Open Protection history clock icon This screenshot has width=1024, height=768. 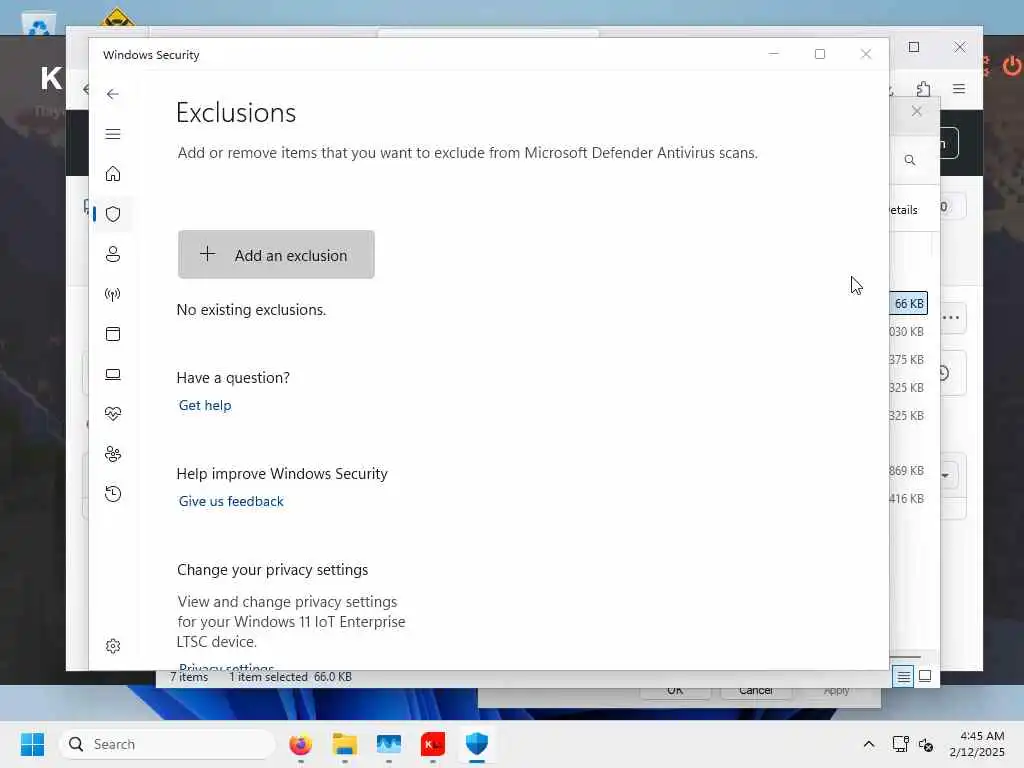tap(112, 494)
